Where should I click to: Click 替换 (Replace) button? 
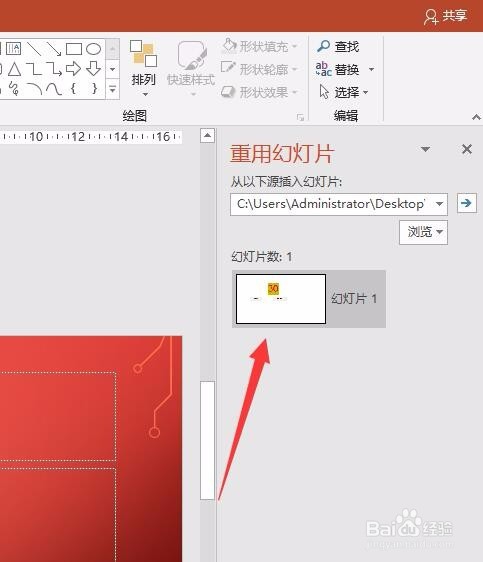point(338,69)
